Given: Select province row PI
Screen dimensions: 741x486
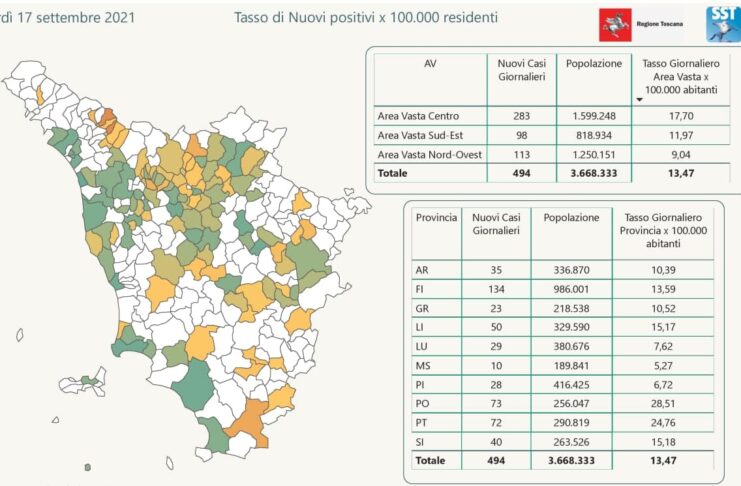Looking at the screenshot, I should [x=562, y=385].
